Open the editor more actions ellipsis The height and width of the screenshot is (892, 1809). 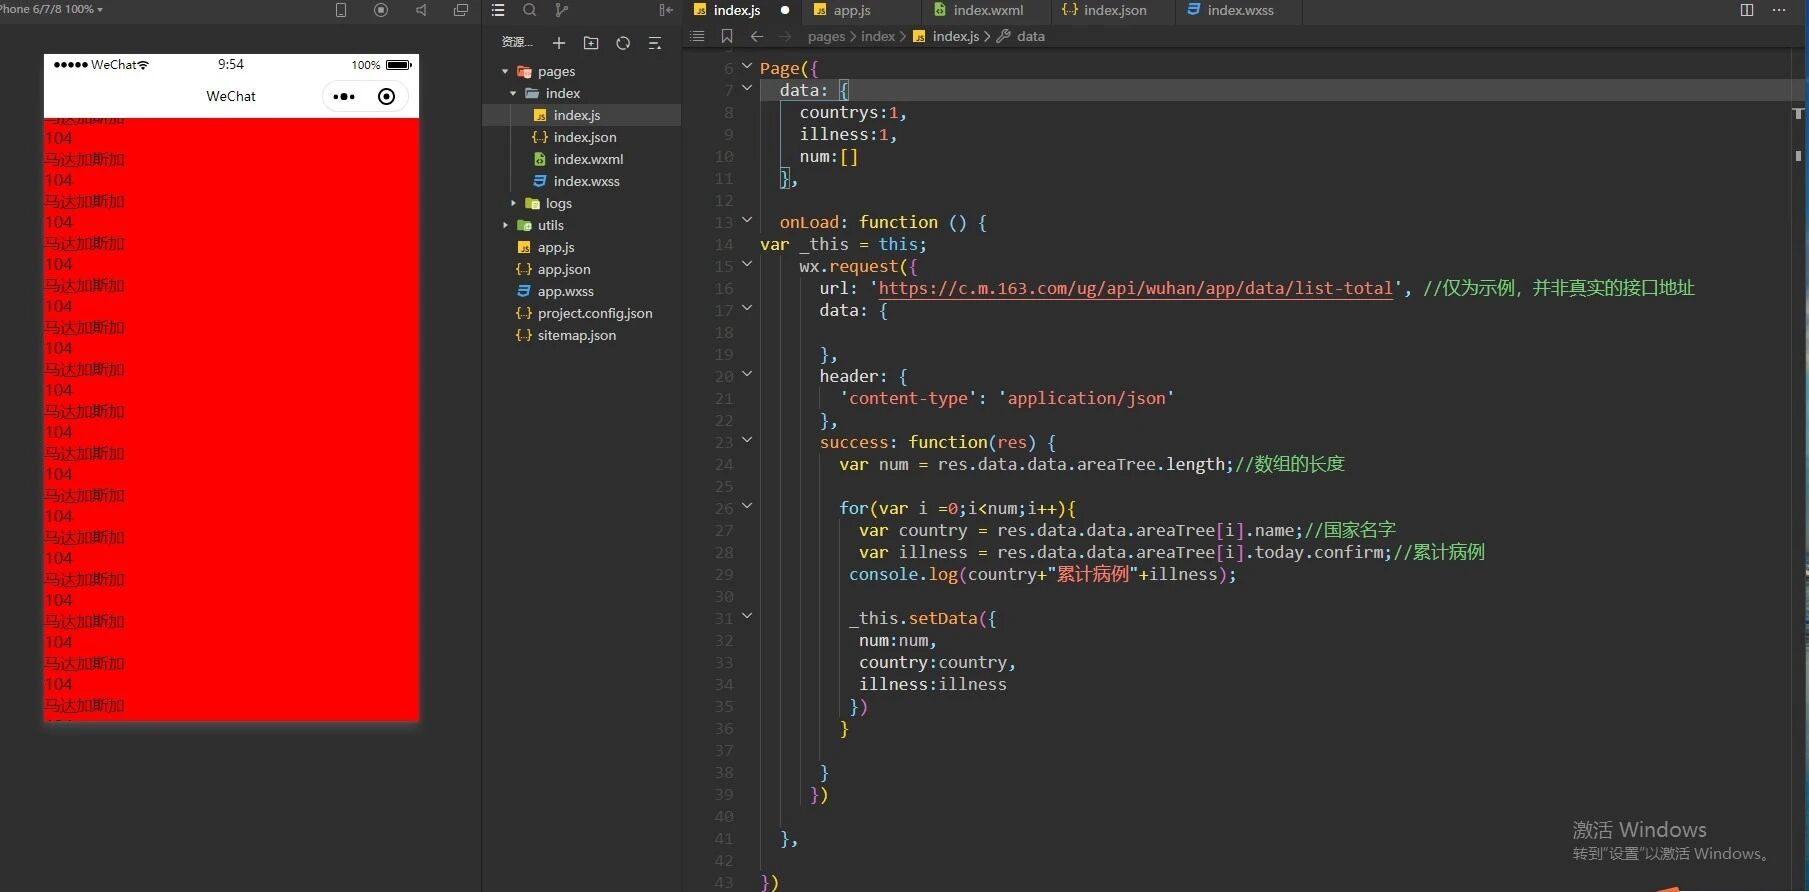coord(1779,10)
